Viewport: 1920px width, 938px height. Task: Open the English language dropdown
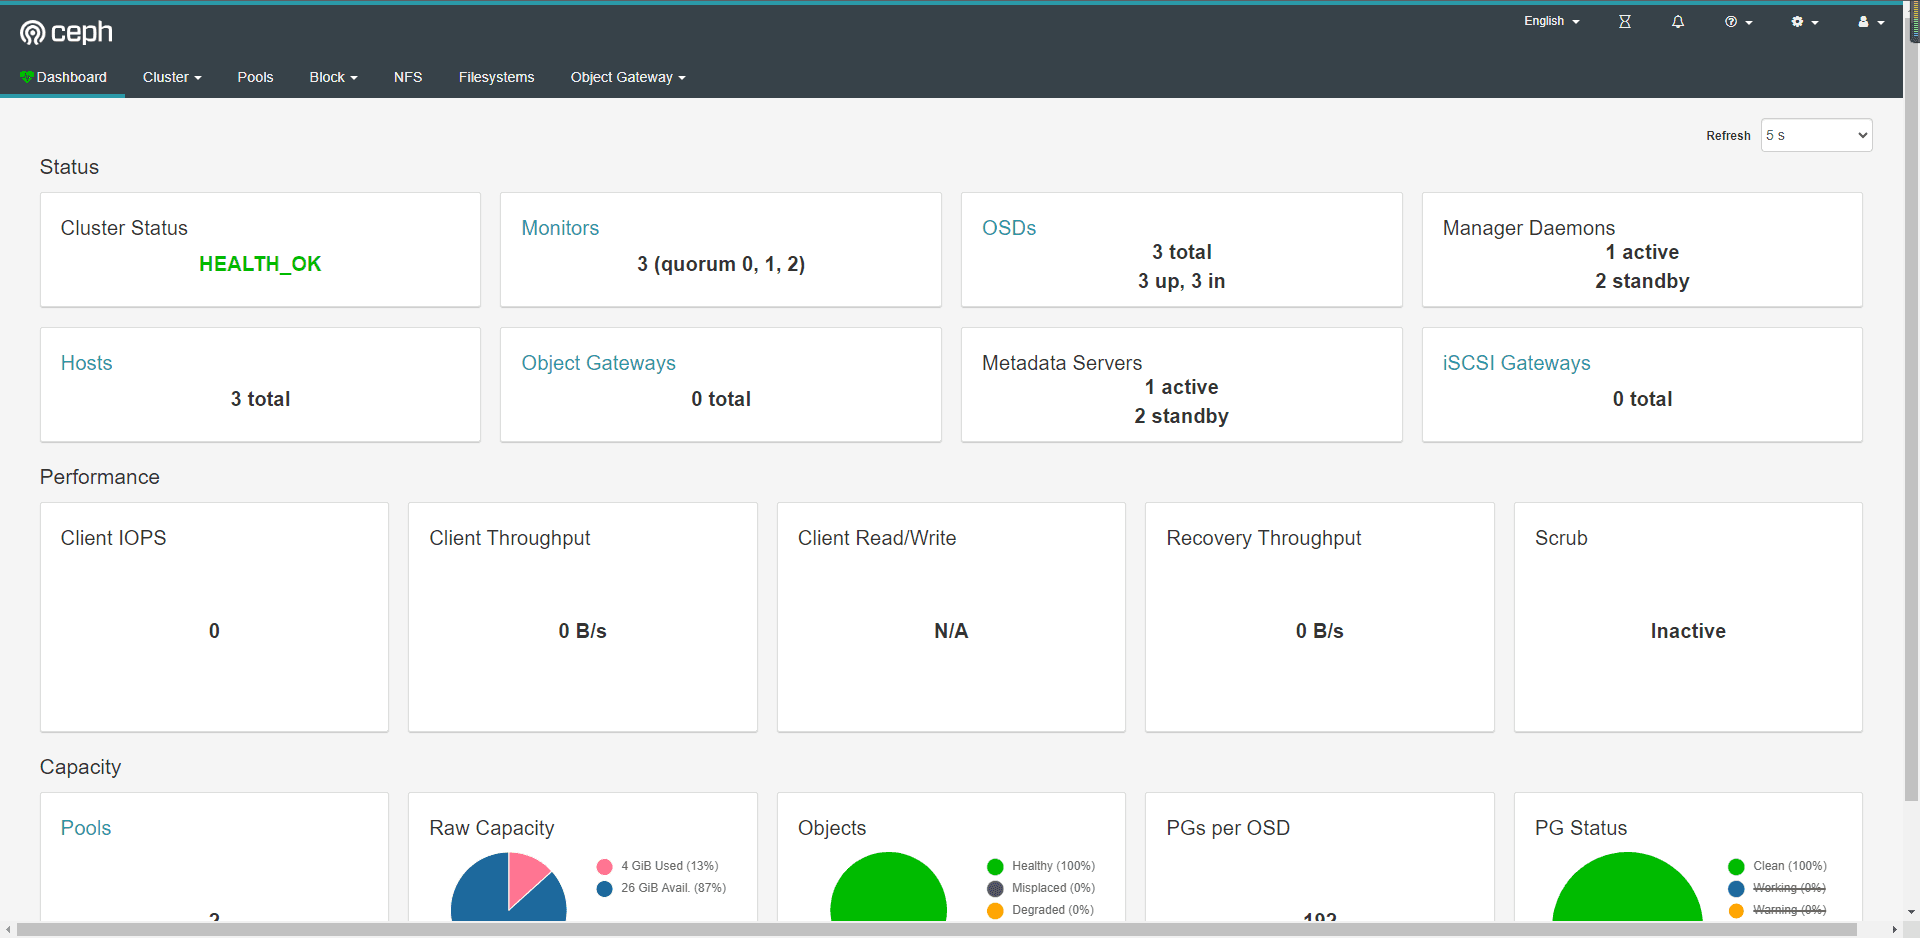coord(1552,21)
